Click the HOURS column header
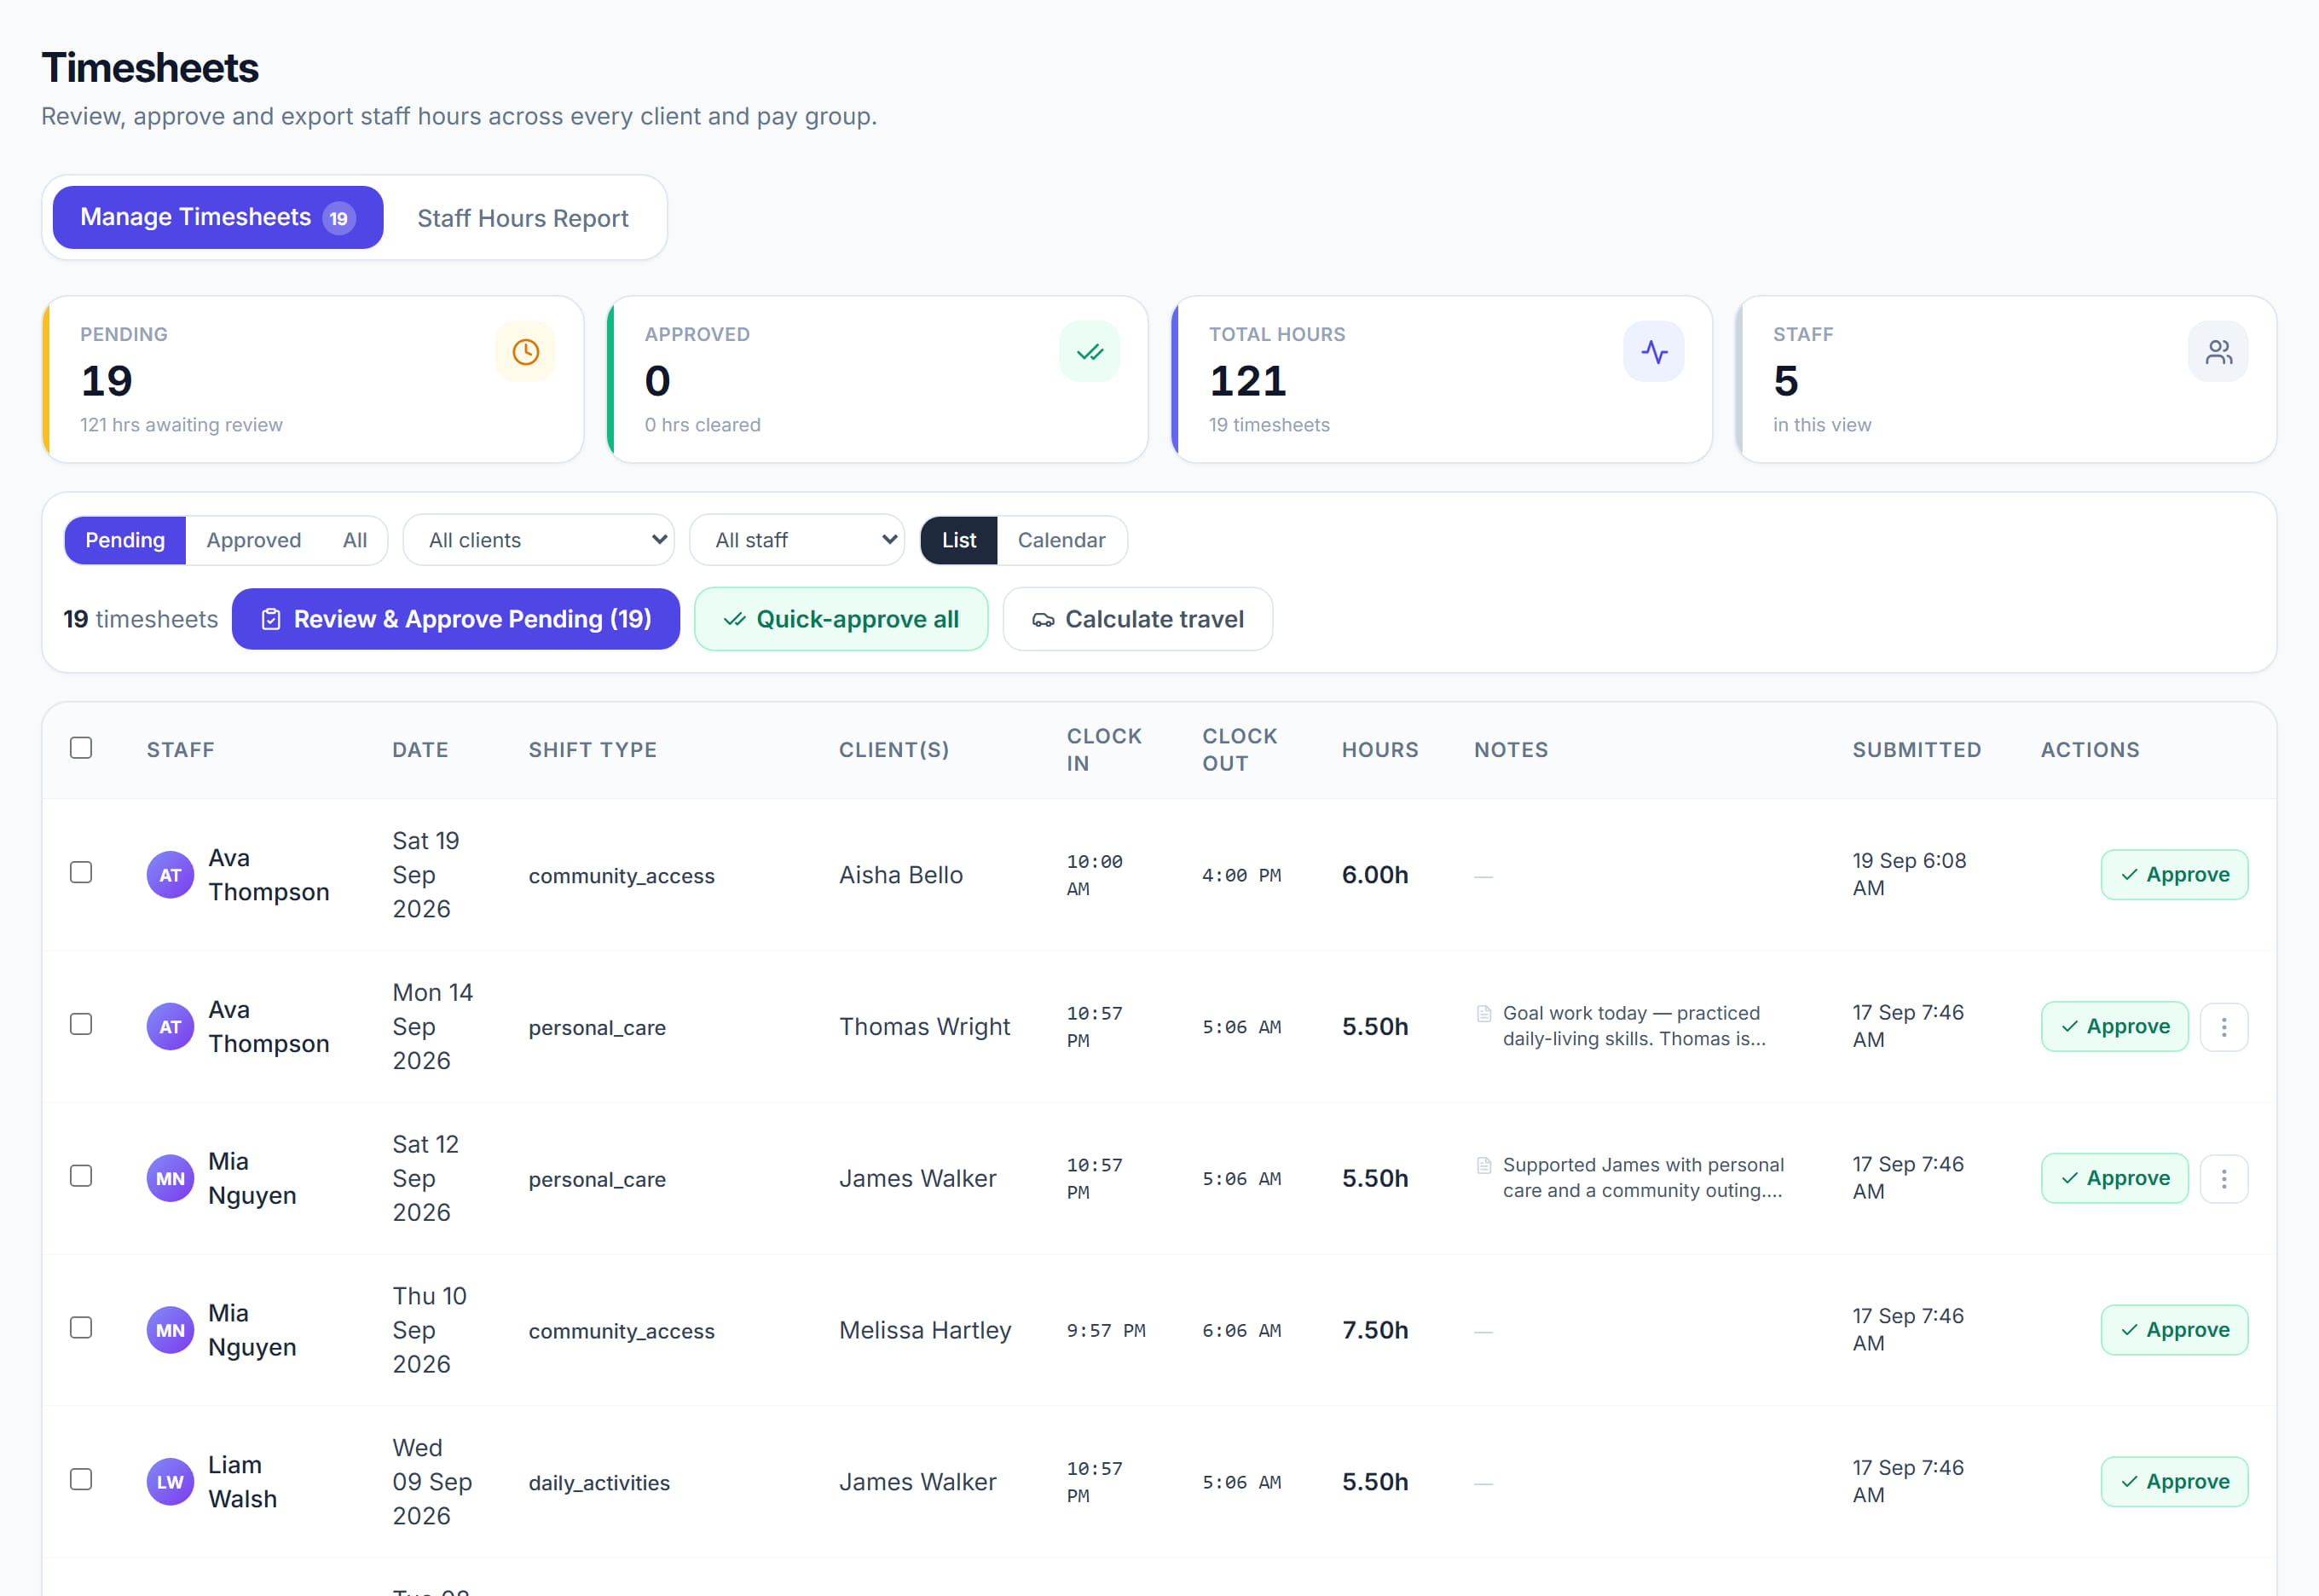The width and height of the screenshot is (2319, 1596). pos(1379,750)
